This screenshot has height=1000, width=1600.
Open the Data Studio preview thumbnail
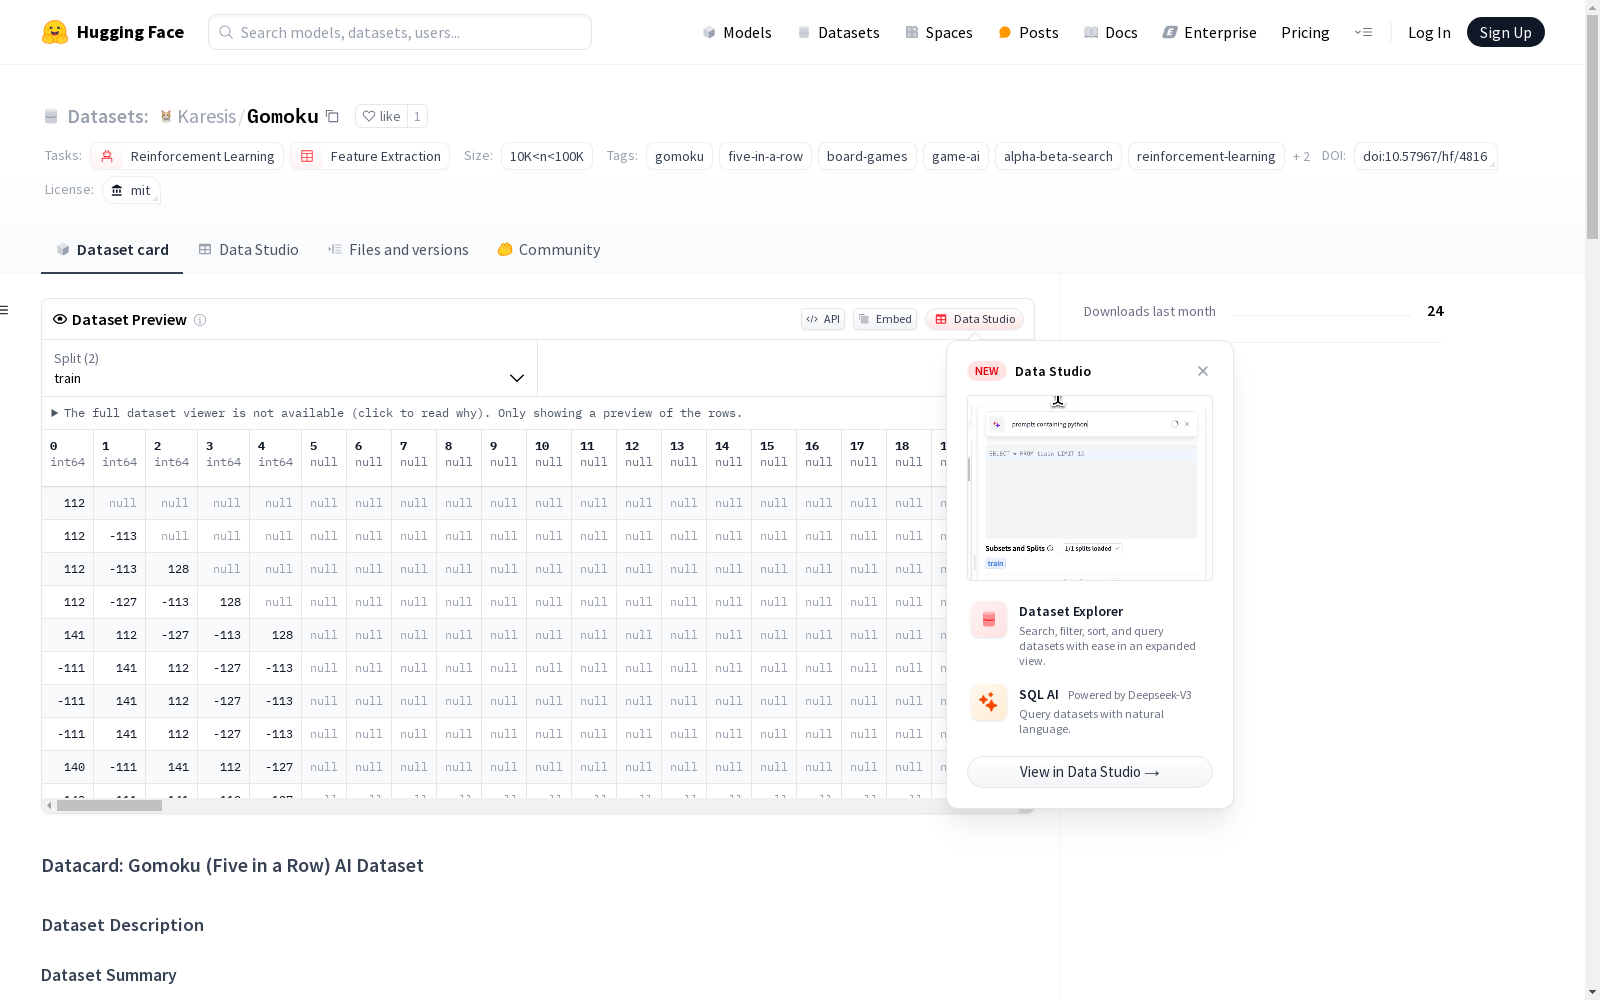[1090, 488]
